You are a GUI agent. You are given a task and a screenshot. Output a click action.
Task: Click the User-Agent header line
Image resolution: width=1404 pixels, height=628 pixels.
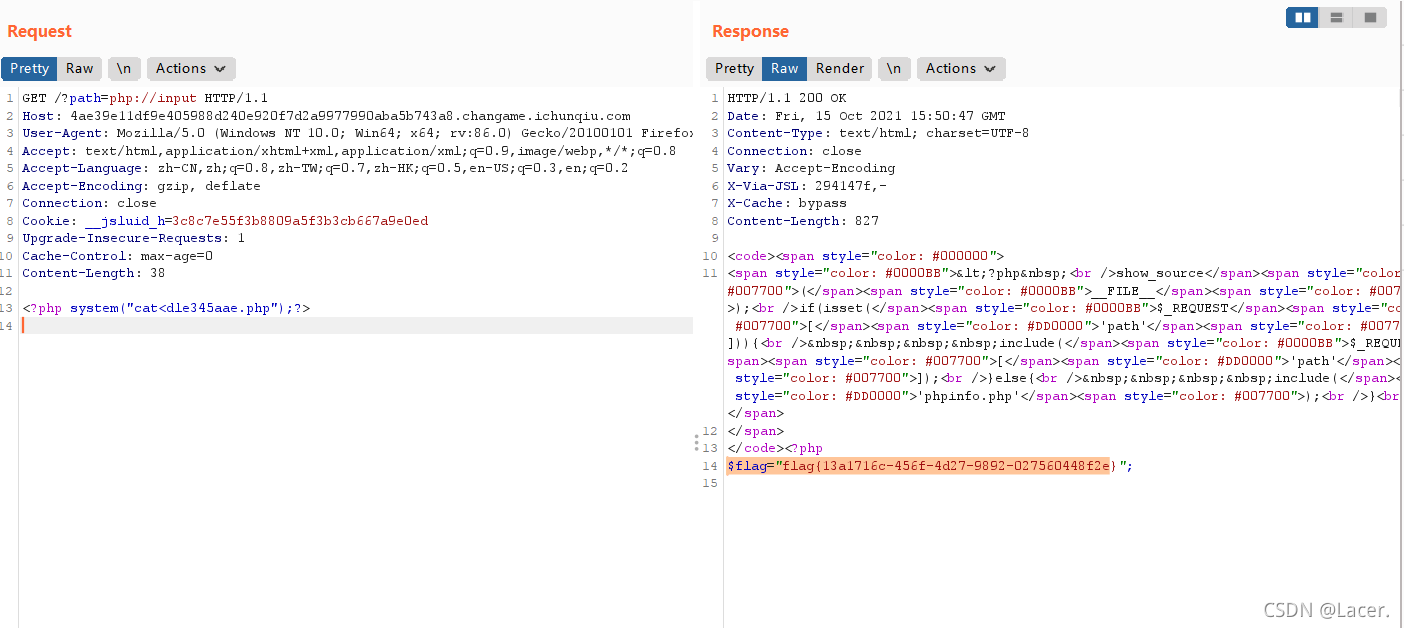pyautogui.click(x=357, y=133)
